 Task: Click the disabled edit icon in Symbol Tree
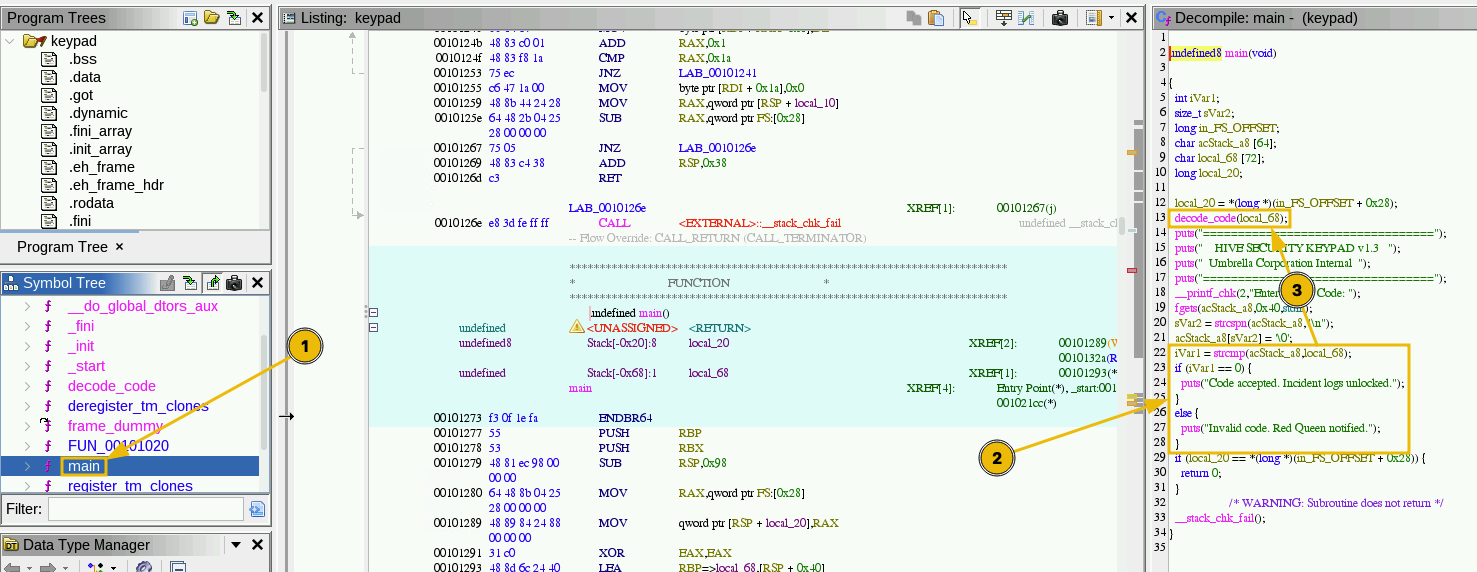[x=168, y=283]
